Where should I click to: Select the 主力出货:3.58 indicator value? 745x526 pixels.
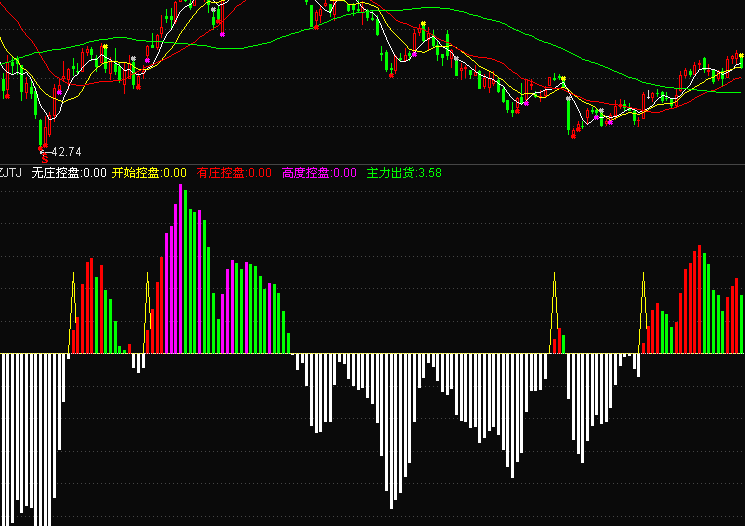point(404,173)
